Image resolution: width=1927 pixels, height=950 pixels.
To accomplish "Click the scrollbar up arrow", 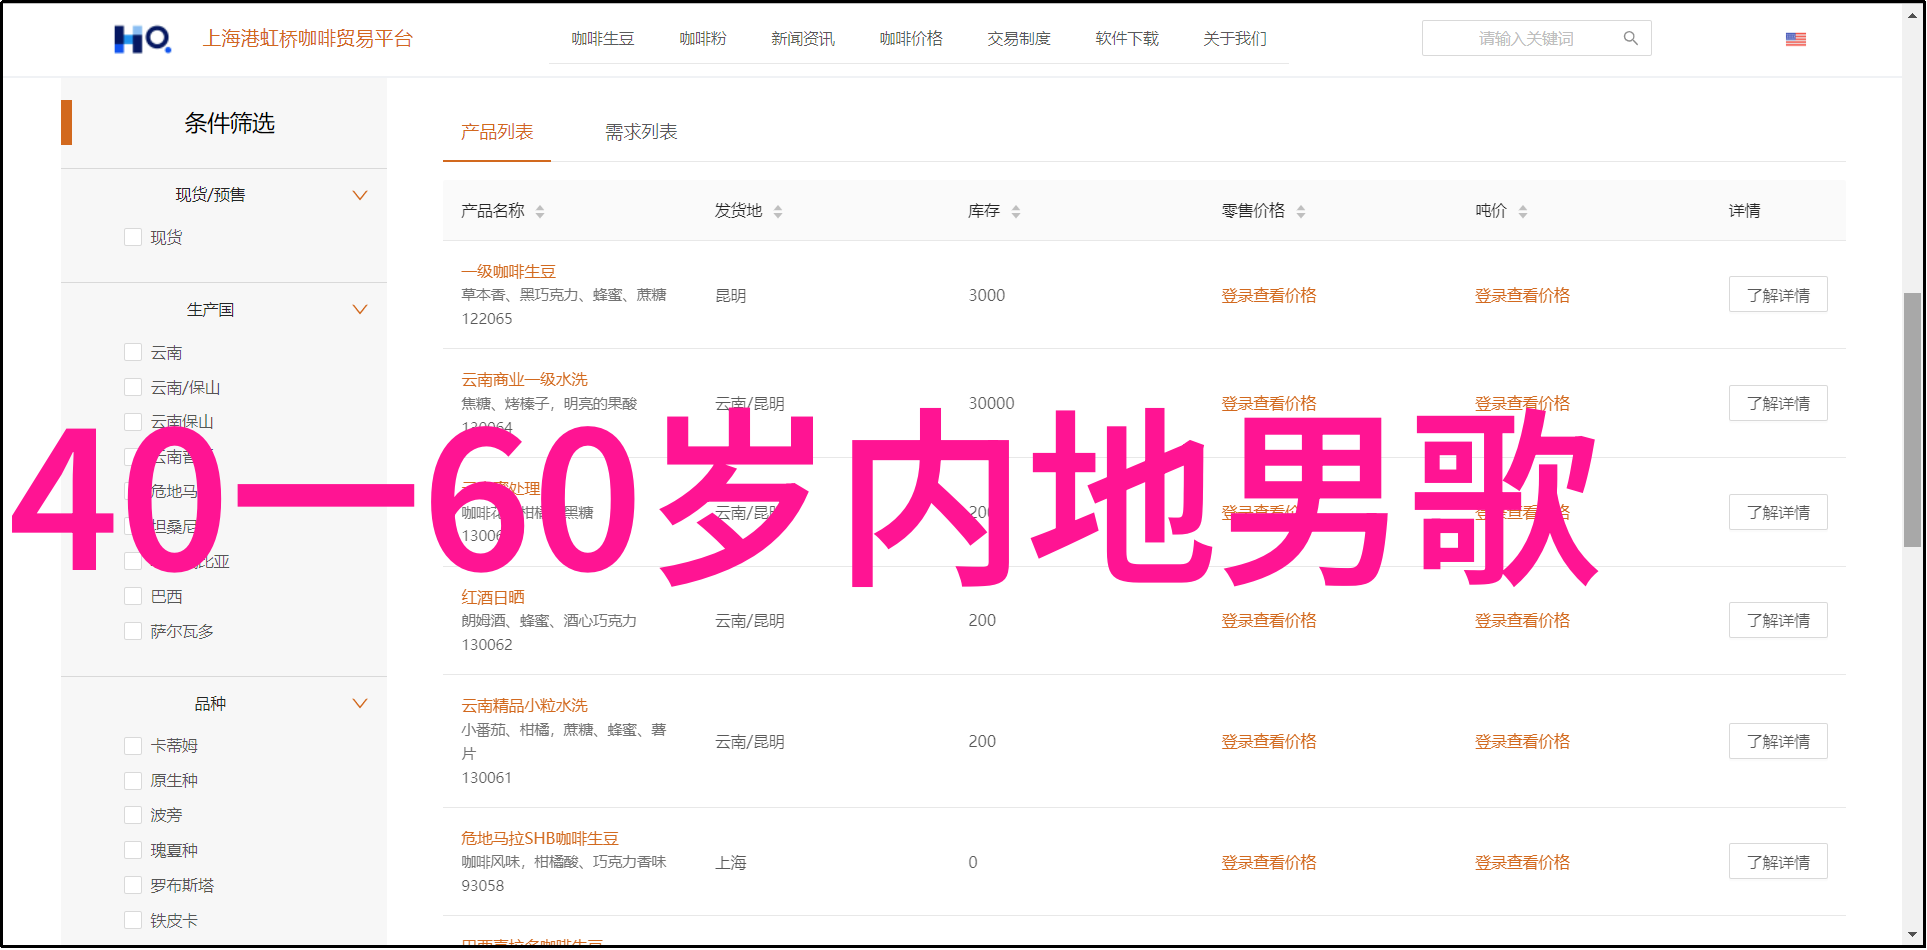I will [x=1912, y=15].
